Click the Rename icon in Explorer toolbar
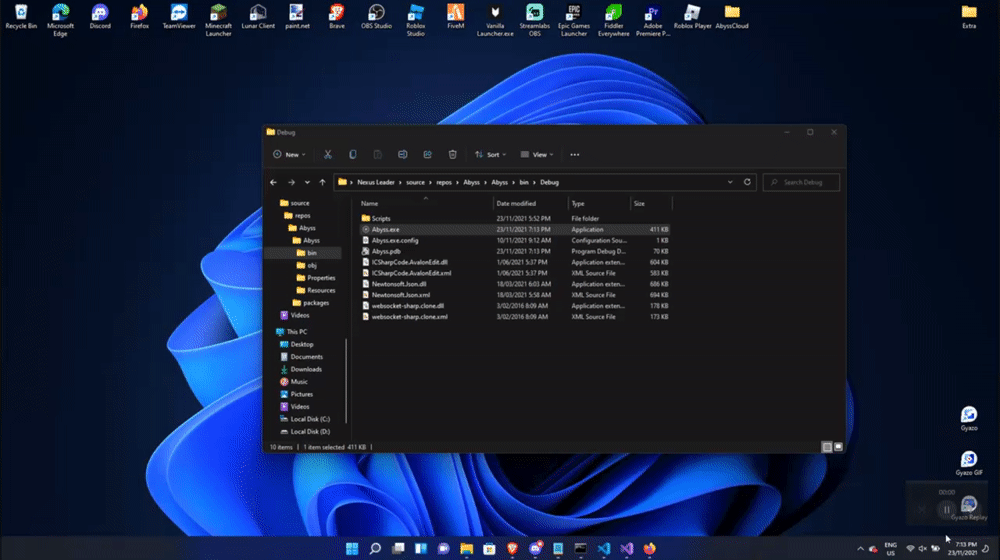This screenshot has height=560, width=1000. tap(403, 155)
